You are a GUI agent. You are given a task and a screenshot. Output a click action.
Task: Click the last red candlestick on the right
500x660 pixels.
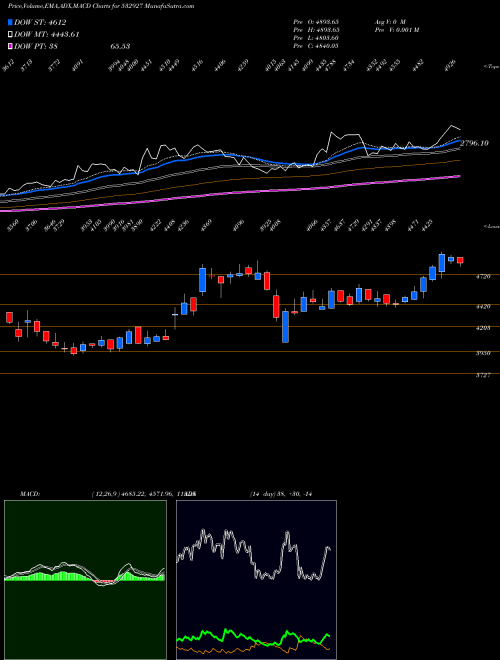coord(460,261)
